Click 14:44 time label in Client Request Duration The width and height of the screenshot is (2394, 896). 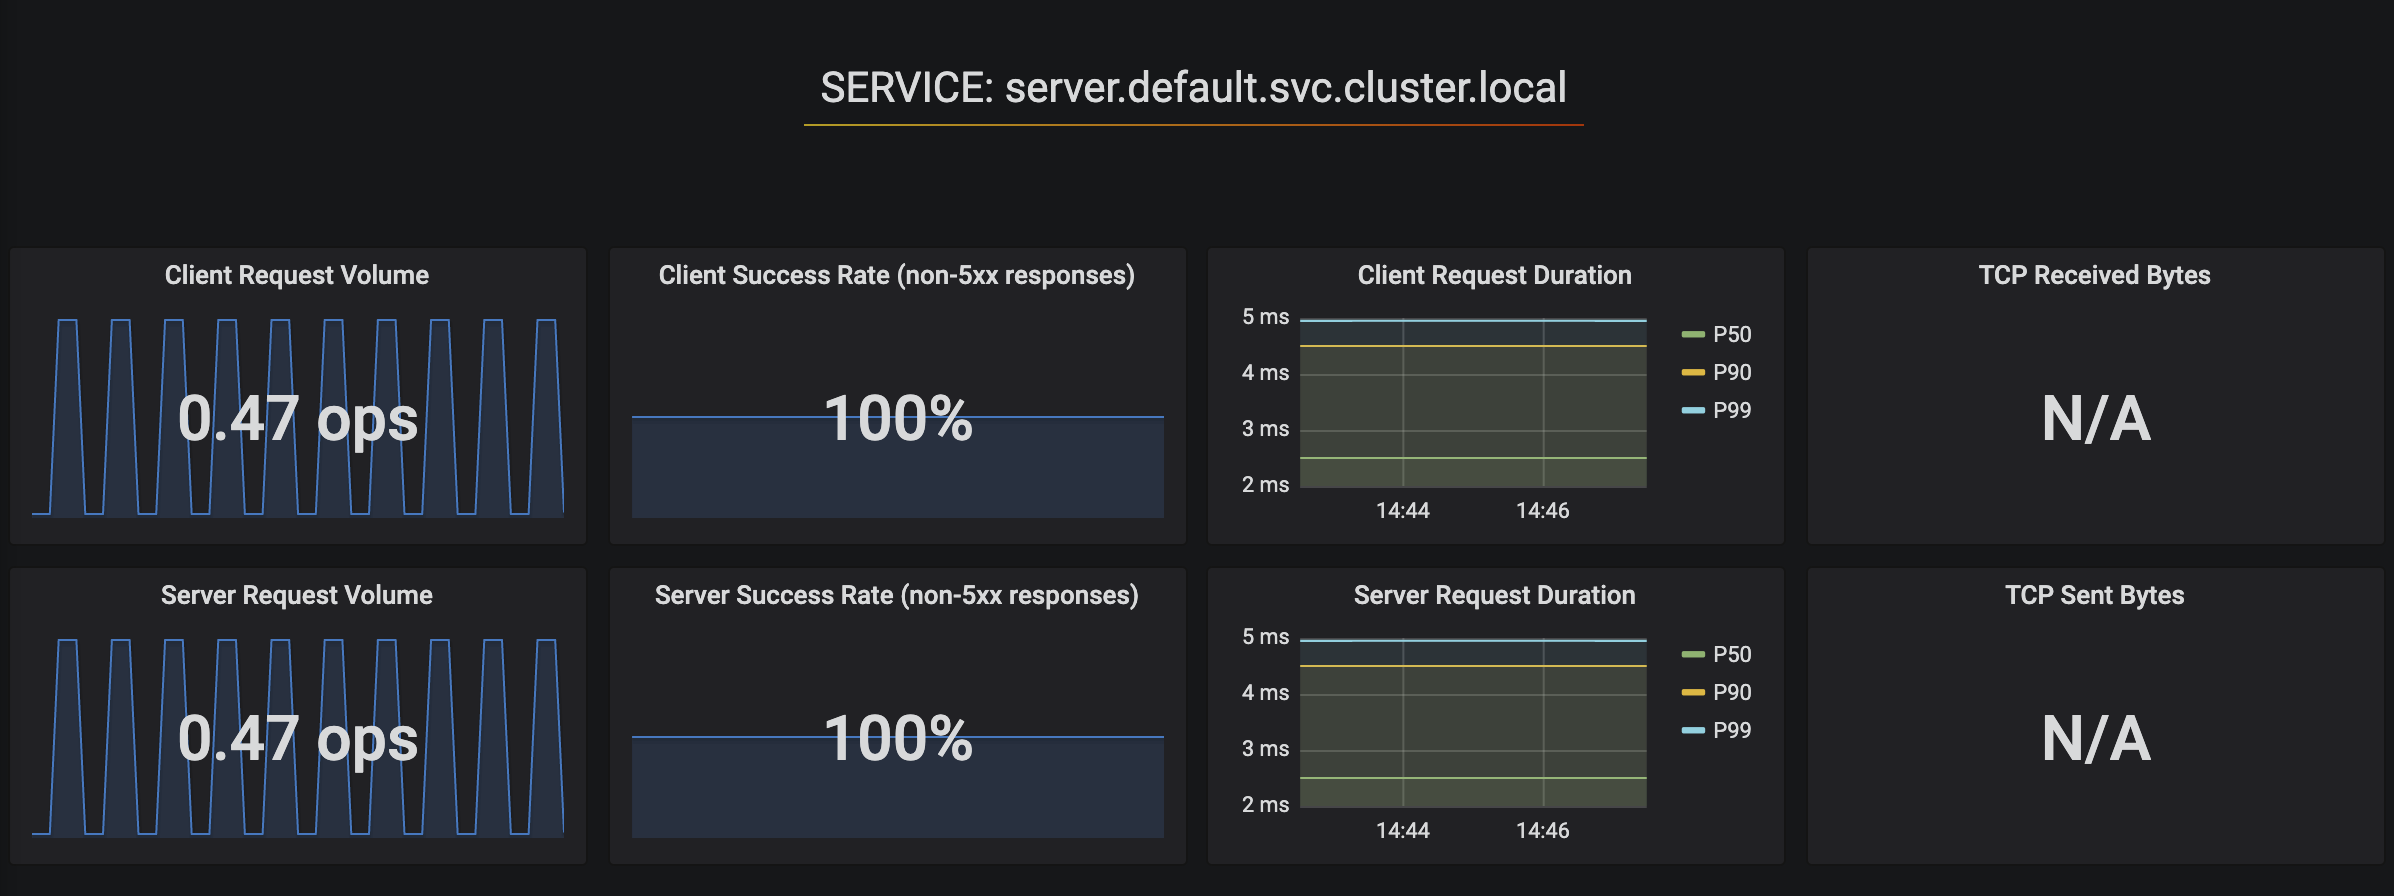(x=1403, y=511)
